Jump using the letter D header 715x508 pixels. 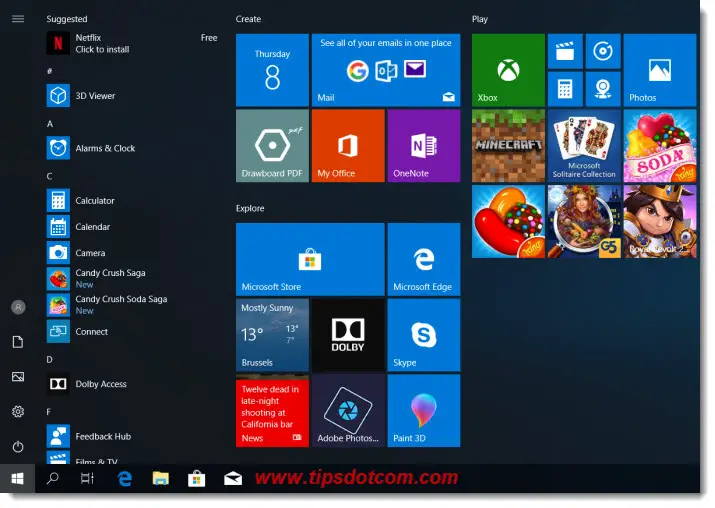(49, 359)
